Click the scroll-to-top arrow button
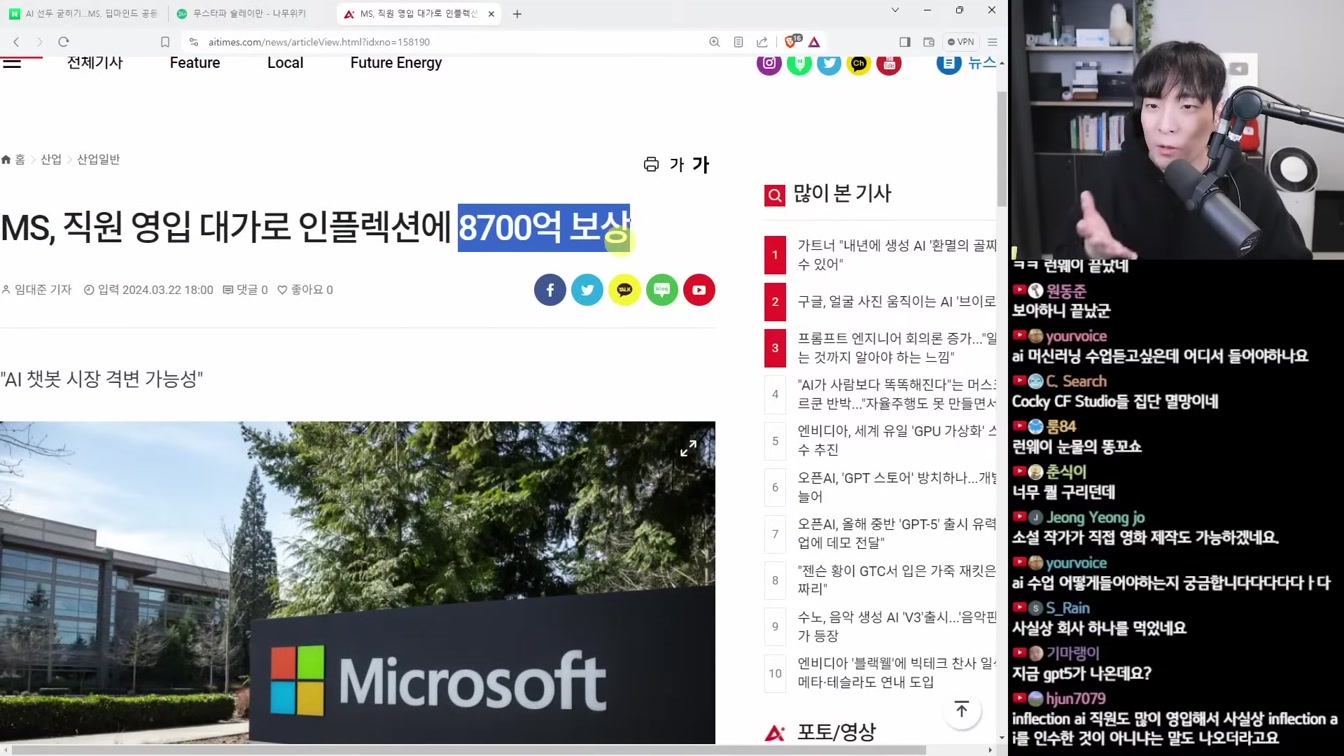 pyautogui.click(x=962, y=710)
